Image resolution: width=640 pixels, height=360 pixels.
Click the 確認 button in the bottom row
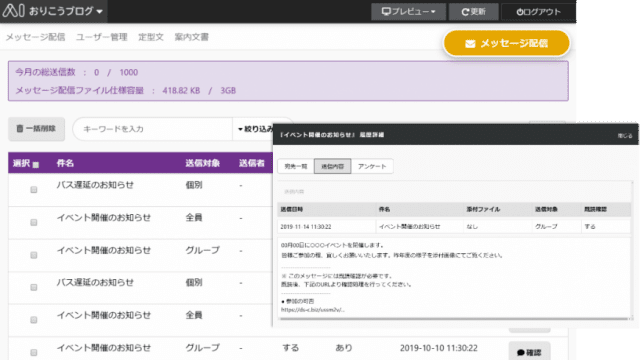pos(529,352)
